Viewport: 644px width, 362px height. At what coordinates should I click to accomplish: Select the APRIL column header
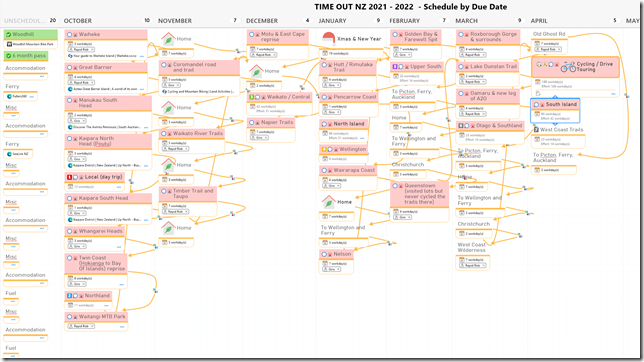[539, 21]
